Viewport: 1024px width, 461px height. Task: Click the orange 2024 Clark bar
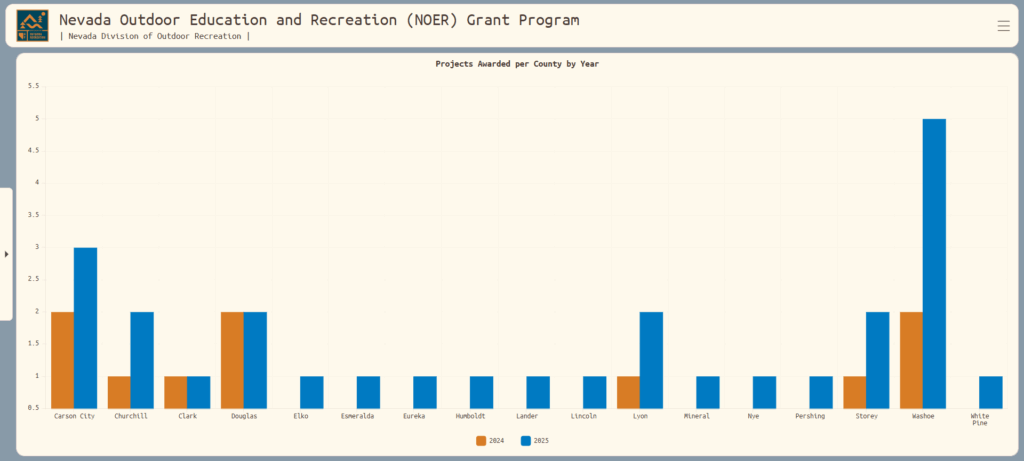point(175,392)
